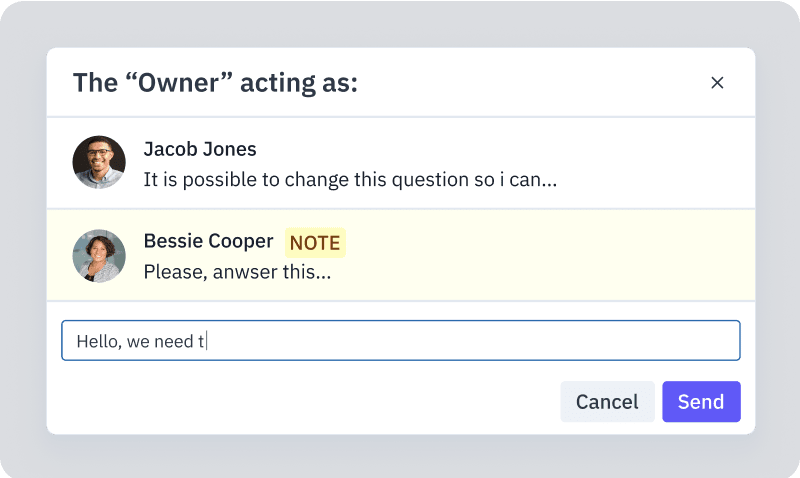
Task: Open the "Please, anwser this..." note message
Action: (237, 271)
